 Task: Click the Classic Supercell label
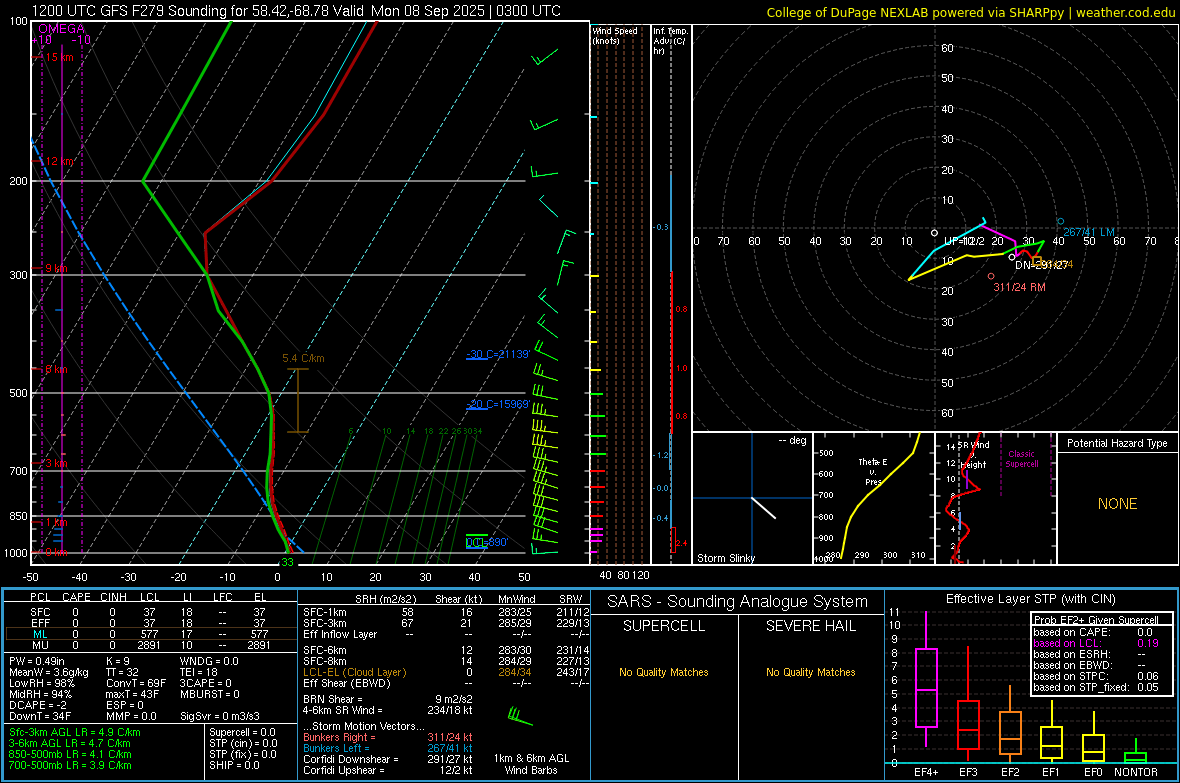click(1021, 459)
